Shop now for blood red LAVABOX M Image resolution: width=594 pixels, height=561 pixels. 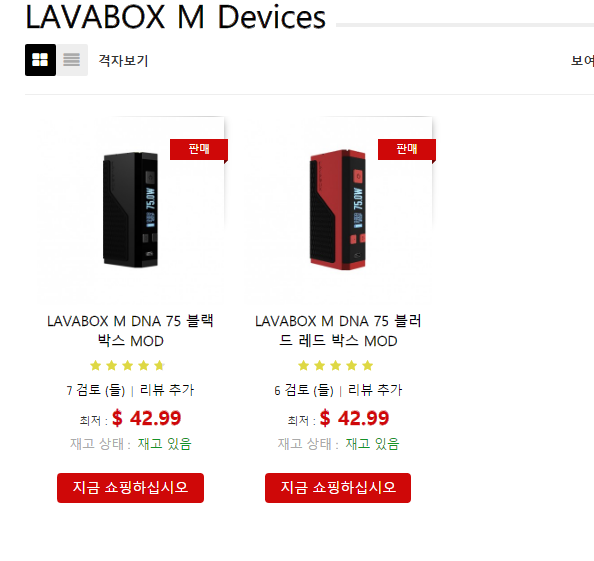[338, 488]
